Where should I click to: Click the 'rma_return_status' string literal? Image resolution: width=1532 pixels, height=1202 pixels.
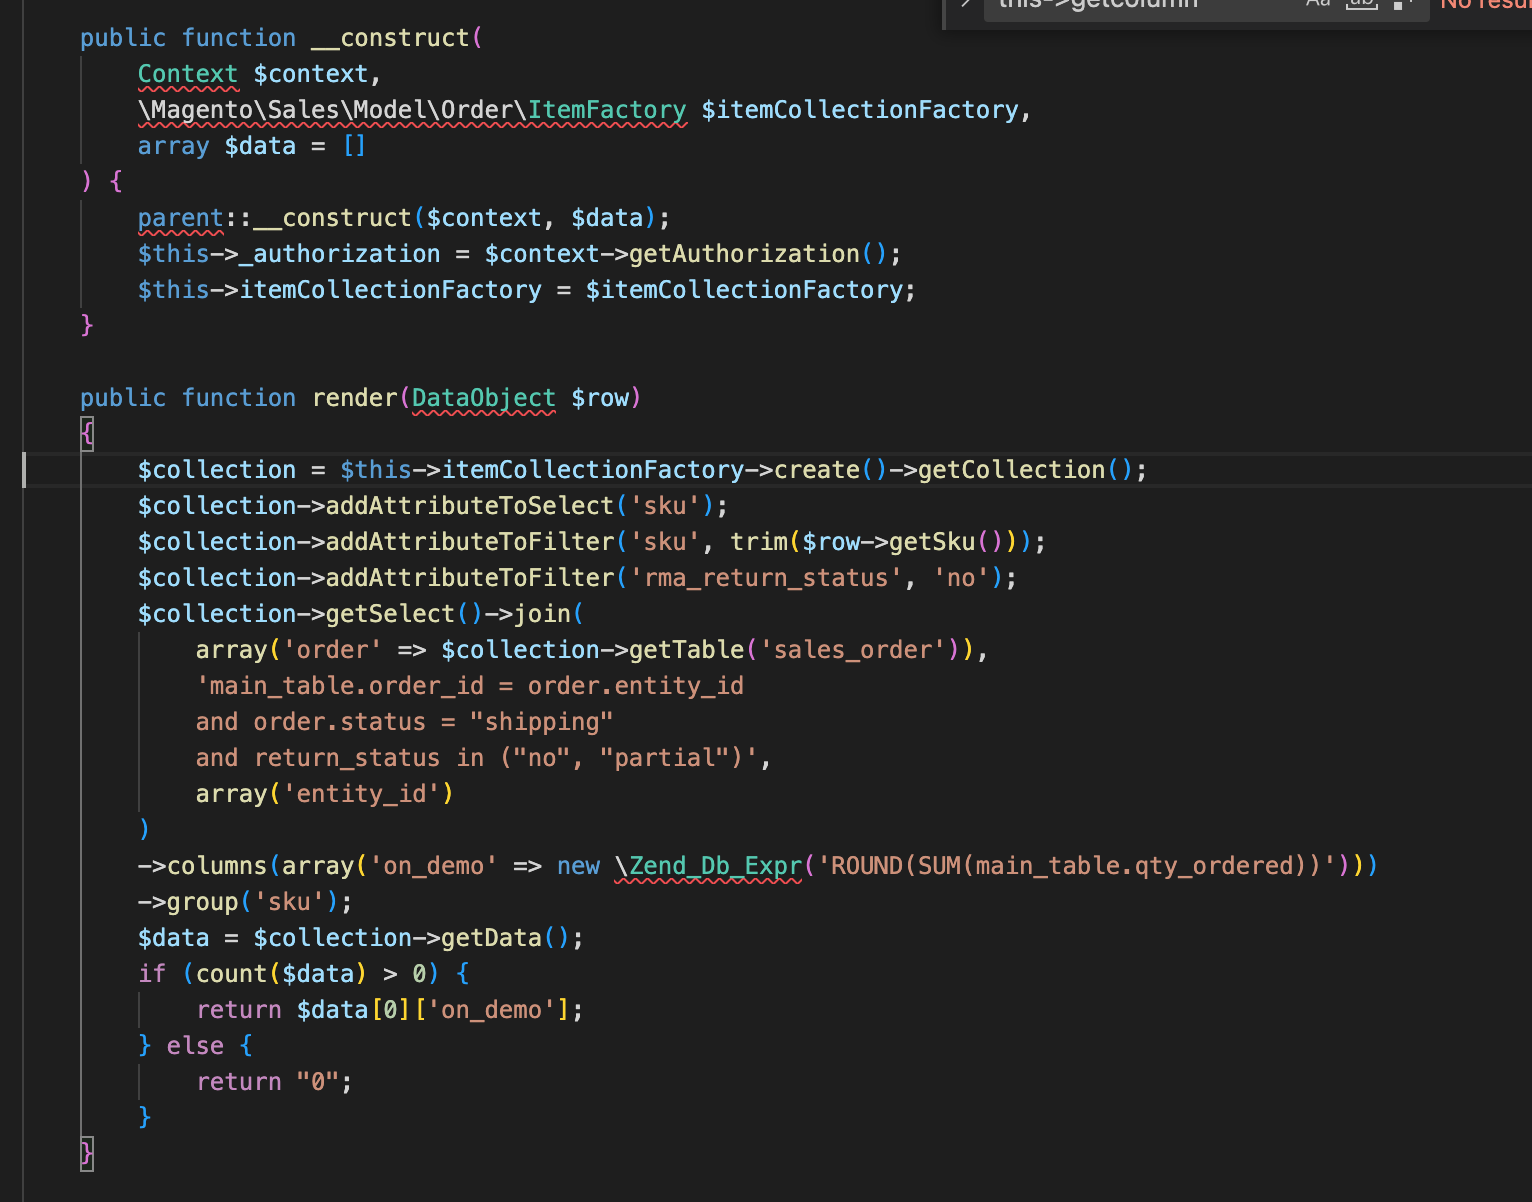[766, 578]
